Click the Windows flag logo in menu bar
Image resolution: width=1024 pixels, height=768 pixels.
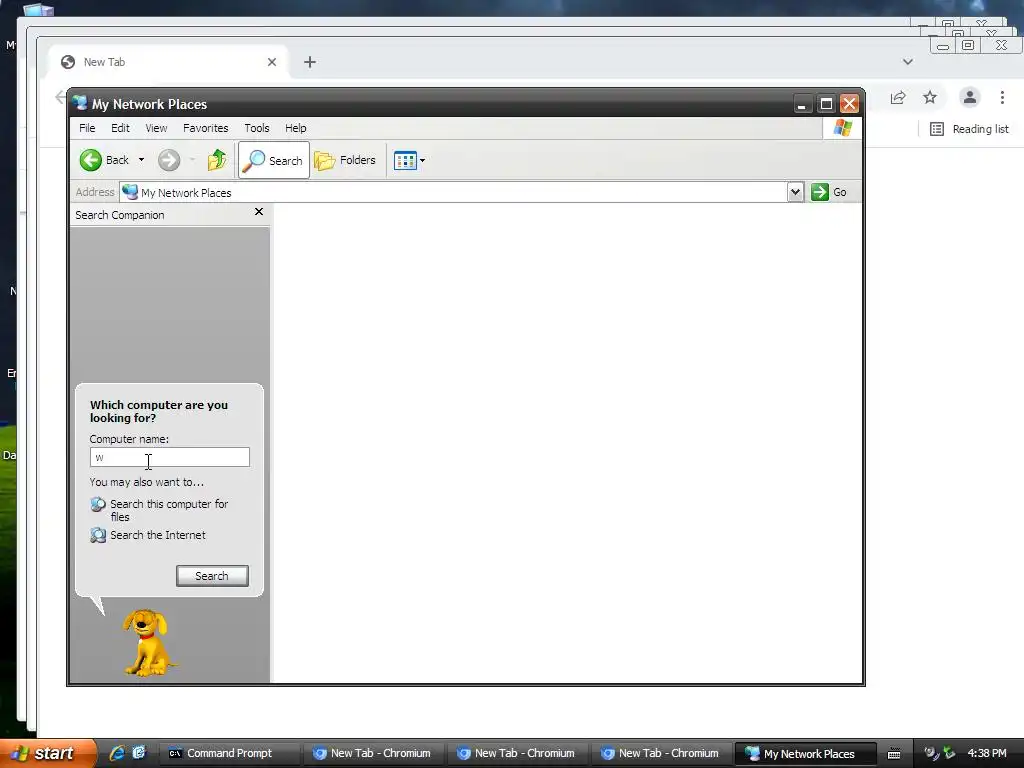[x=842, y=128]
